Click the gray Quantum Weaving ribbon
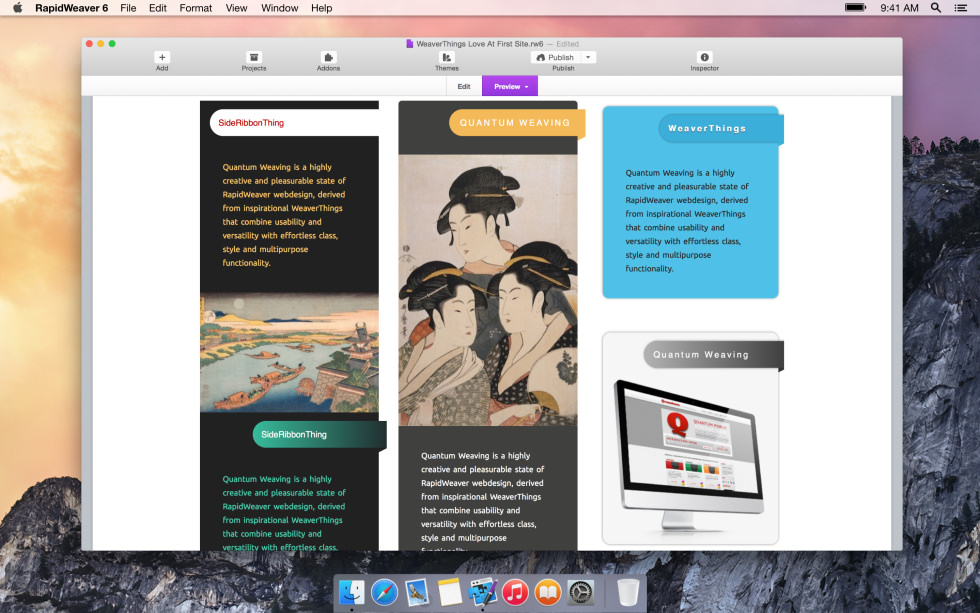Screen dimensions: 980x613 point(713,354)
